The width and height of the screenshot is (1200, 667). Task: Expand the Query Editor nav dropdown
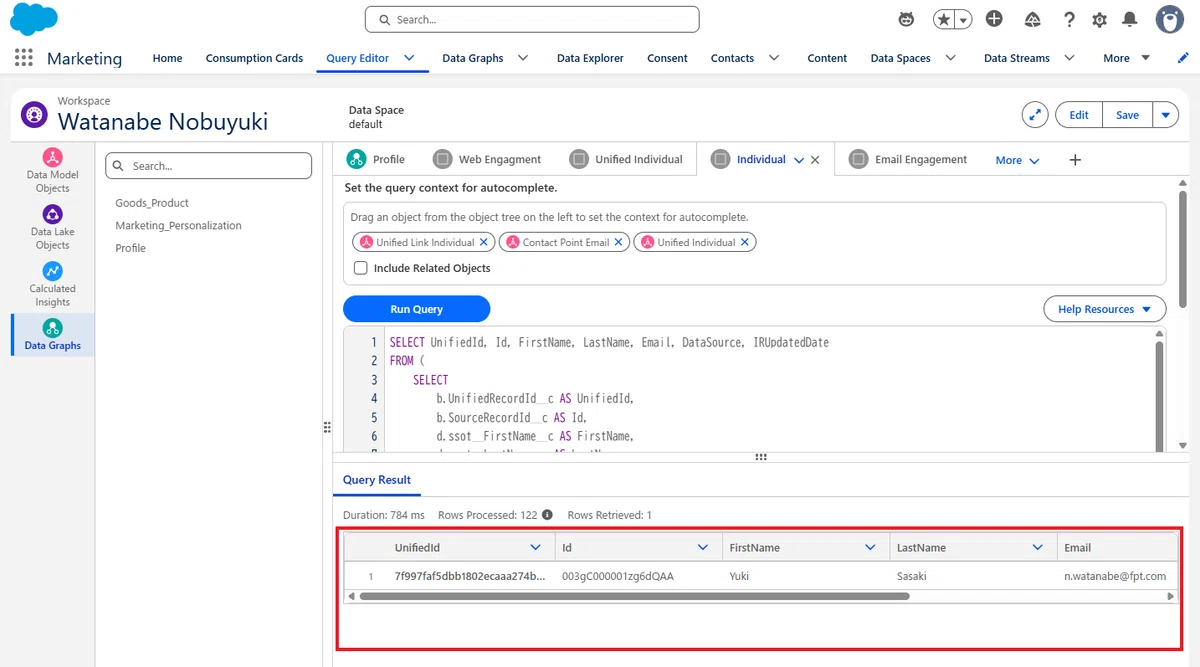click(409, 58)
